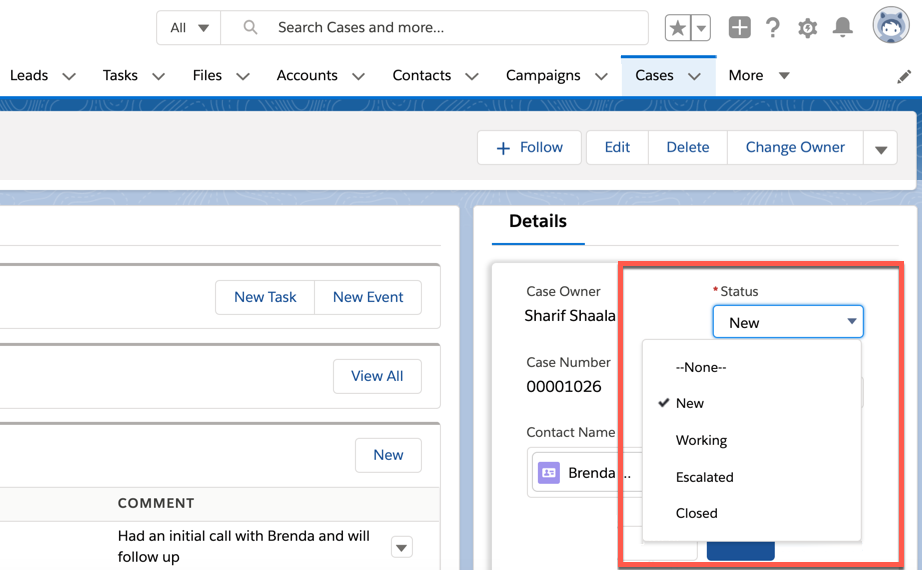
Task: Expand the Campaigns tab chevron
Action: point(601,76)
